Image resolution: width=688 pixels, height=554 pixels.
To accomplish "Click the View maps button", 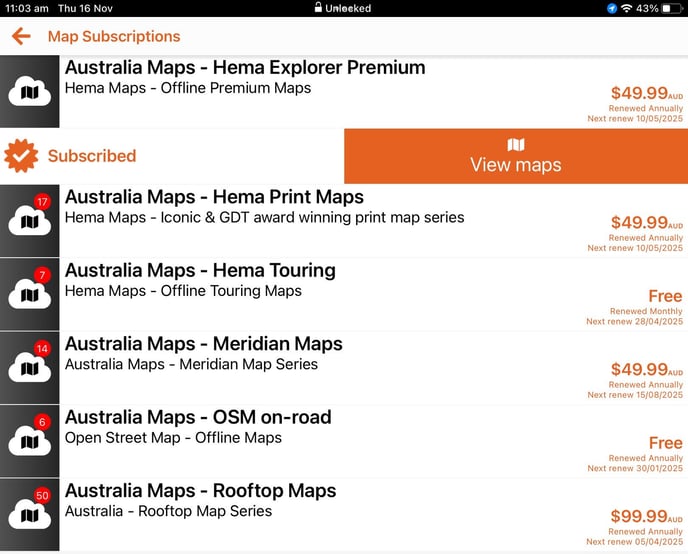I will pos(516,156).
